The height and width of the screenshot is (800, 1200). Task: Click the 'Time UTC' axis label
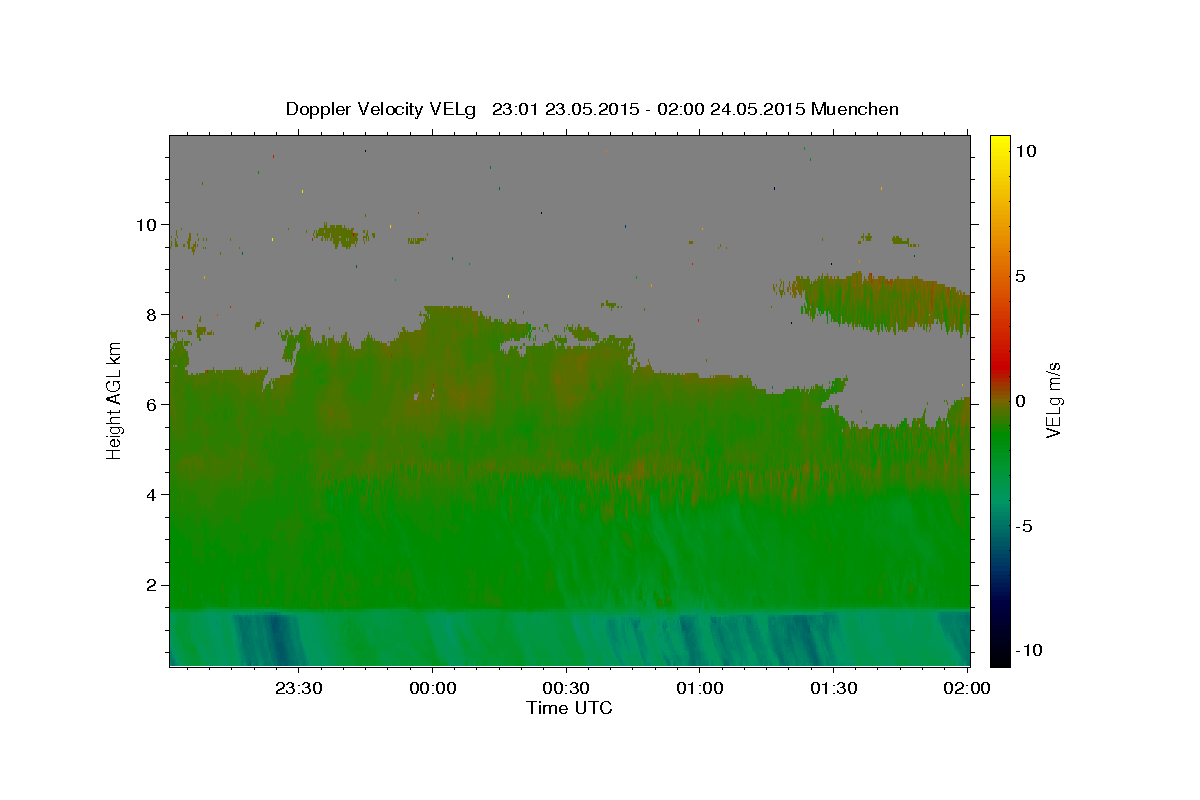(x=569, y=708)
